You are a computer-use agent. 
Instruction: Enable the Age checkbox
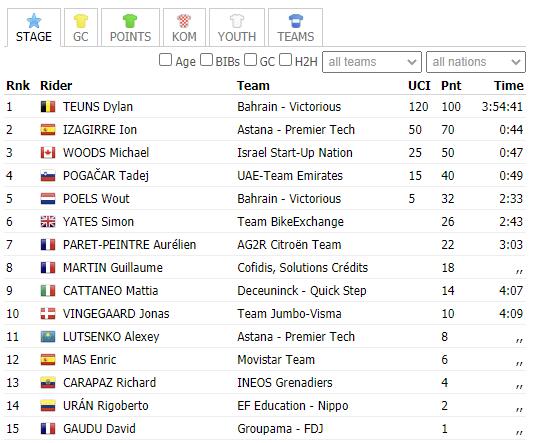coord(166,60)
